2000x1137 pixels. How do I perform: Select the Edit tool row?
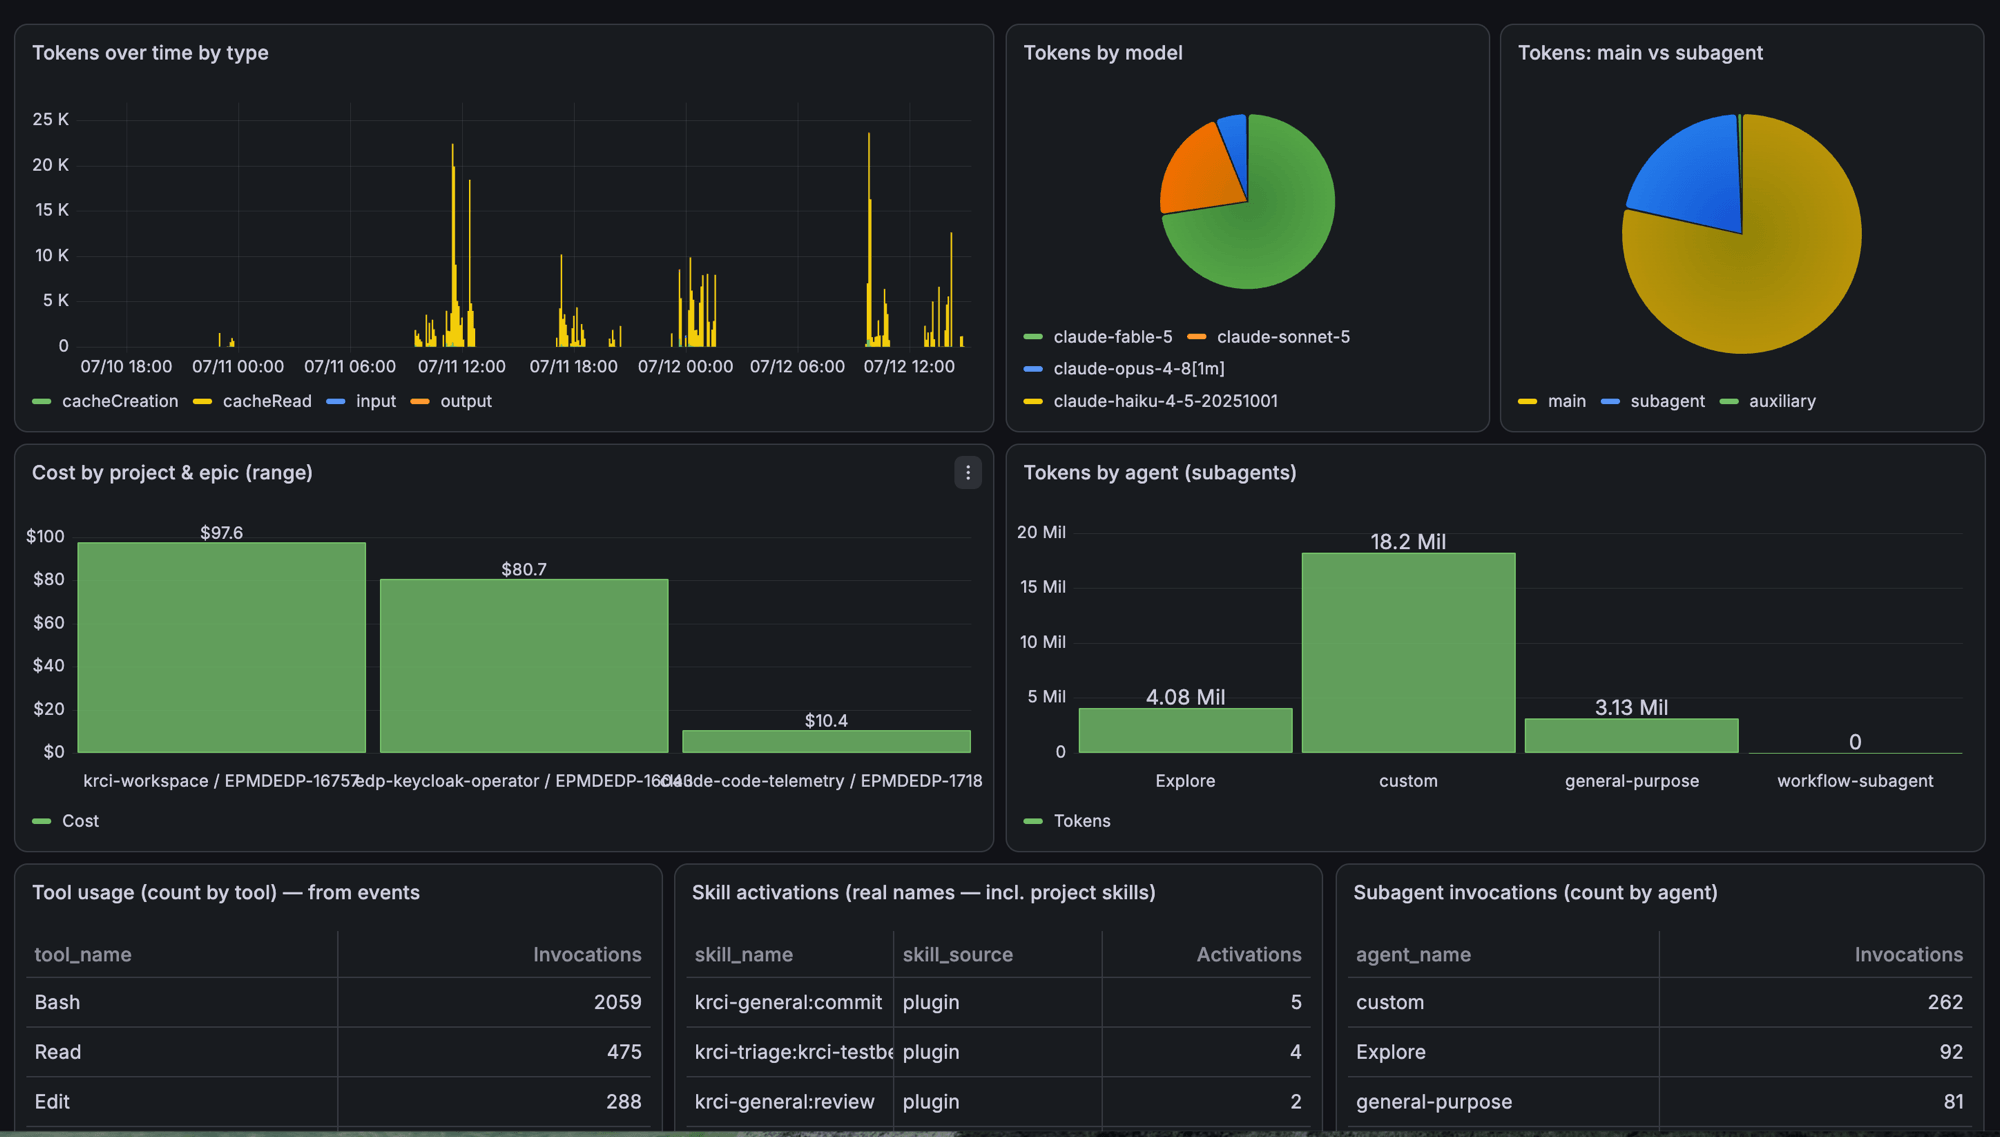click(338, 1102)
